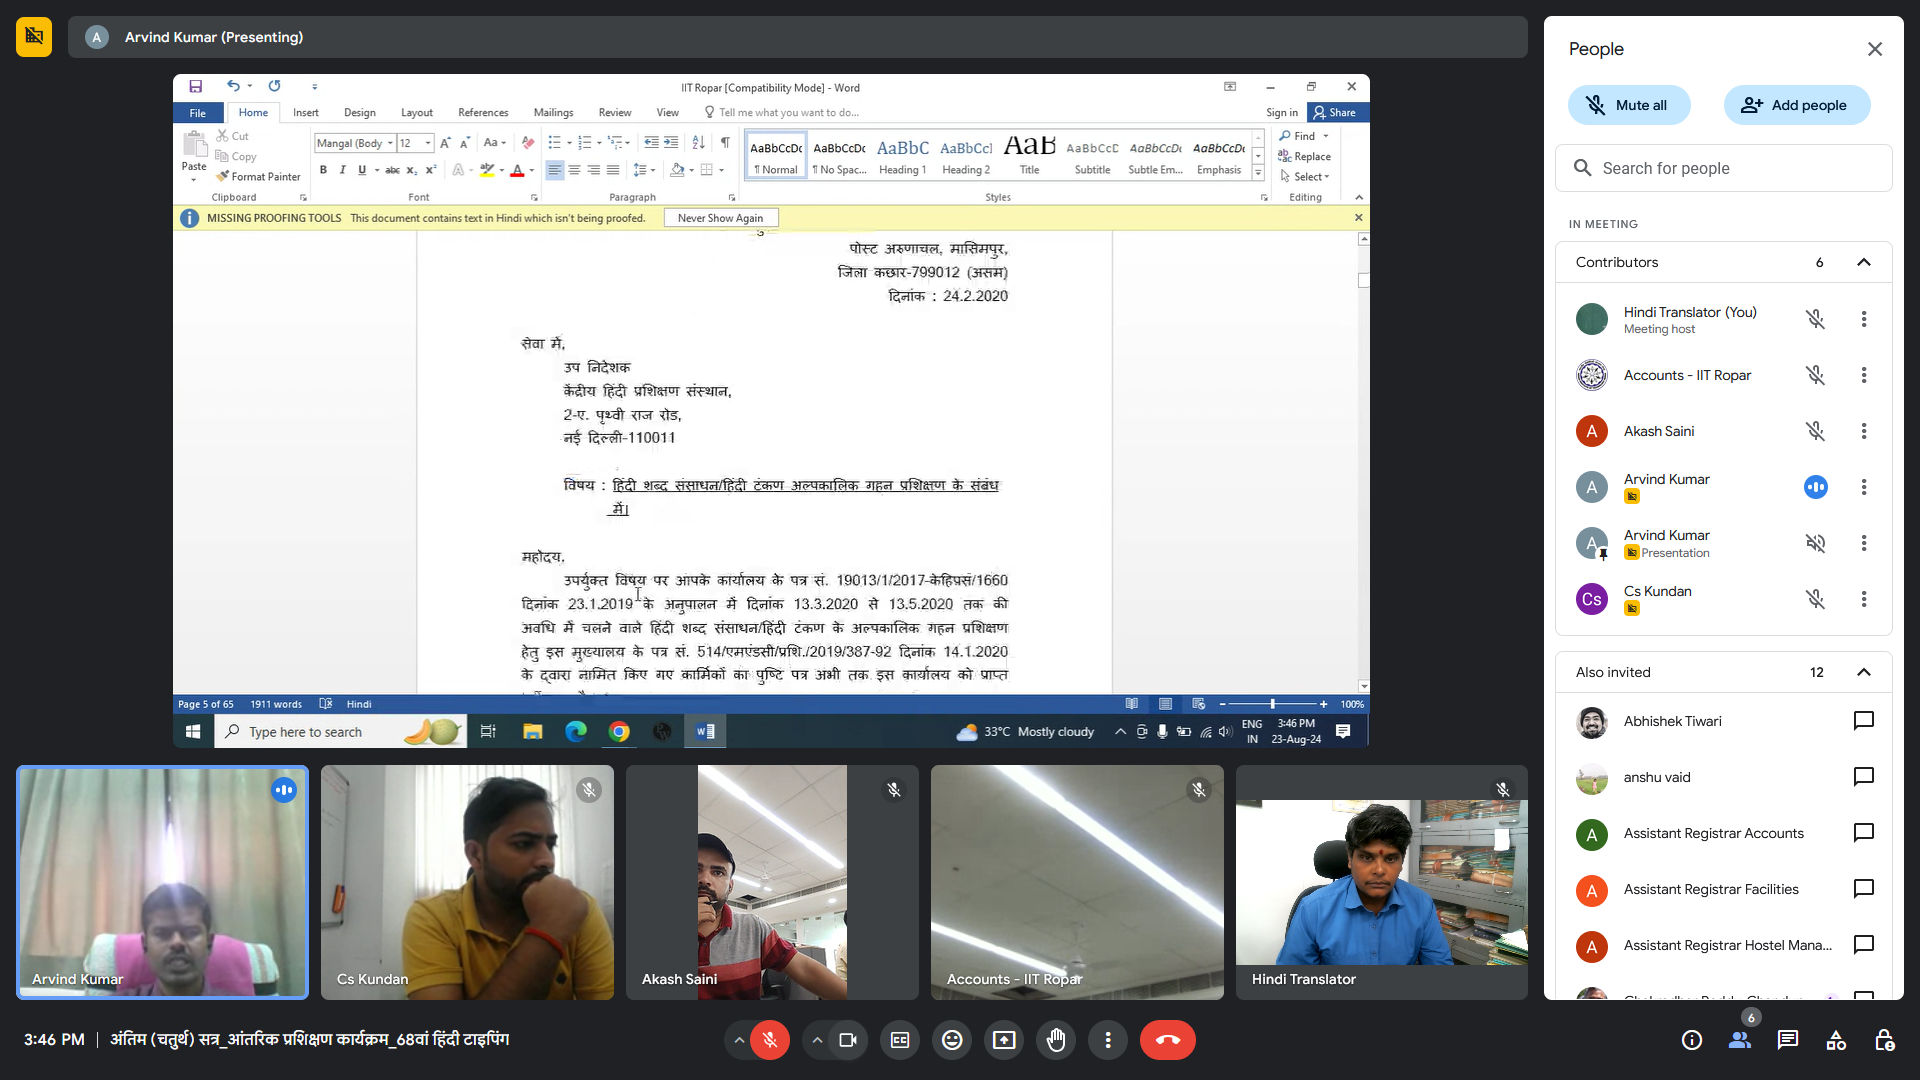The height and width of the screenshot is (1080, 1920).
Task: Open Chrome from the shared taskbar
Action: pos(619,732)
